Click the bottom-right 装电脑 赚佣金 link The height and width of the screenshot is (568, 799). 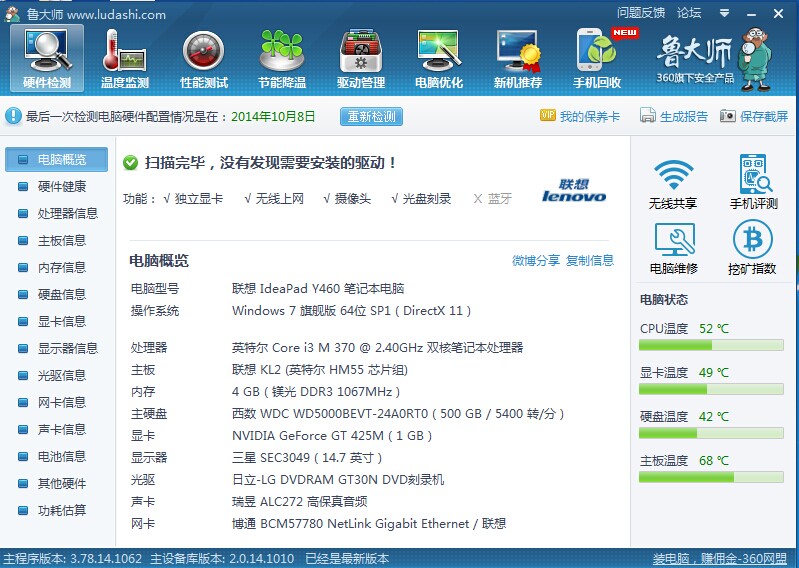pyautogui.click(x=720, y=559)
